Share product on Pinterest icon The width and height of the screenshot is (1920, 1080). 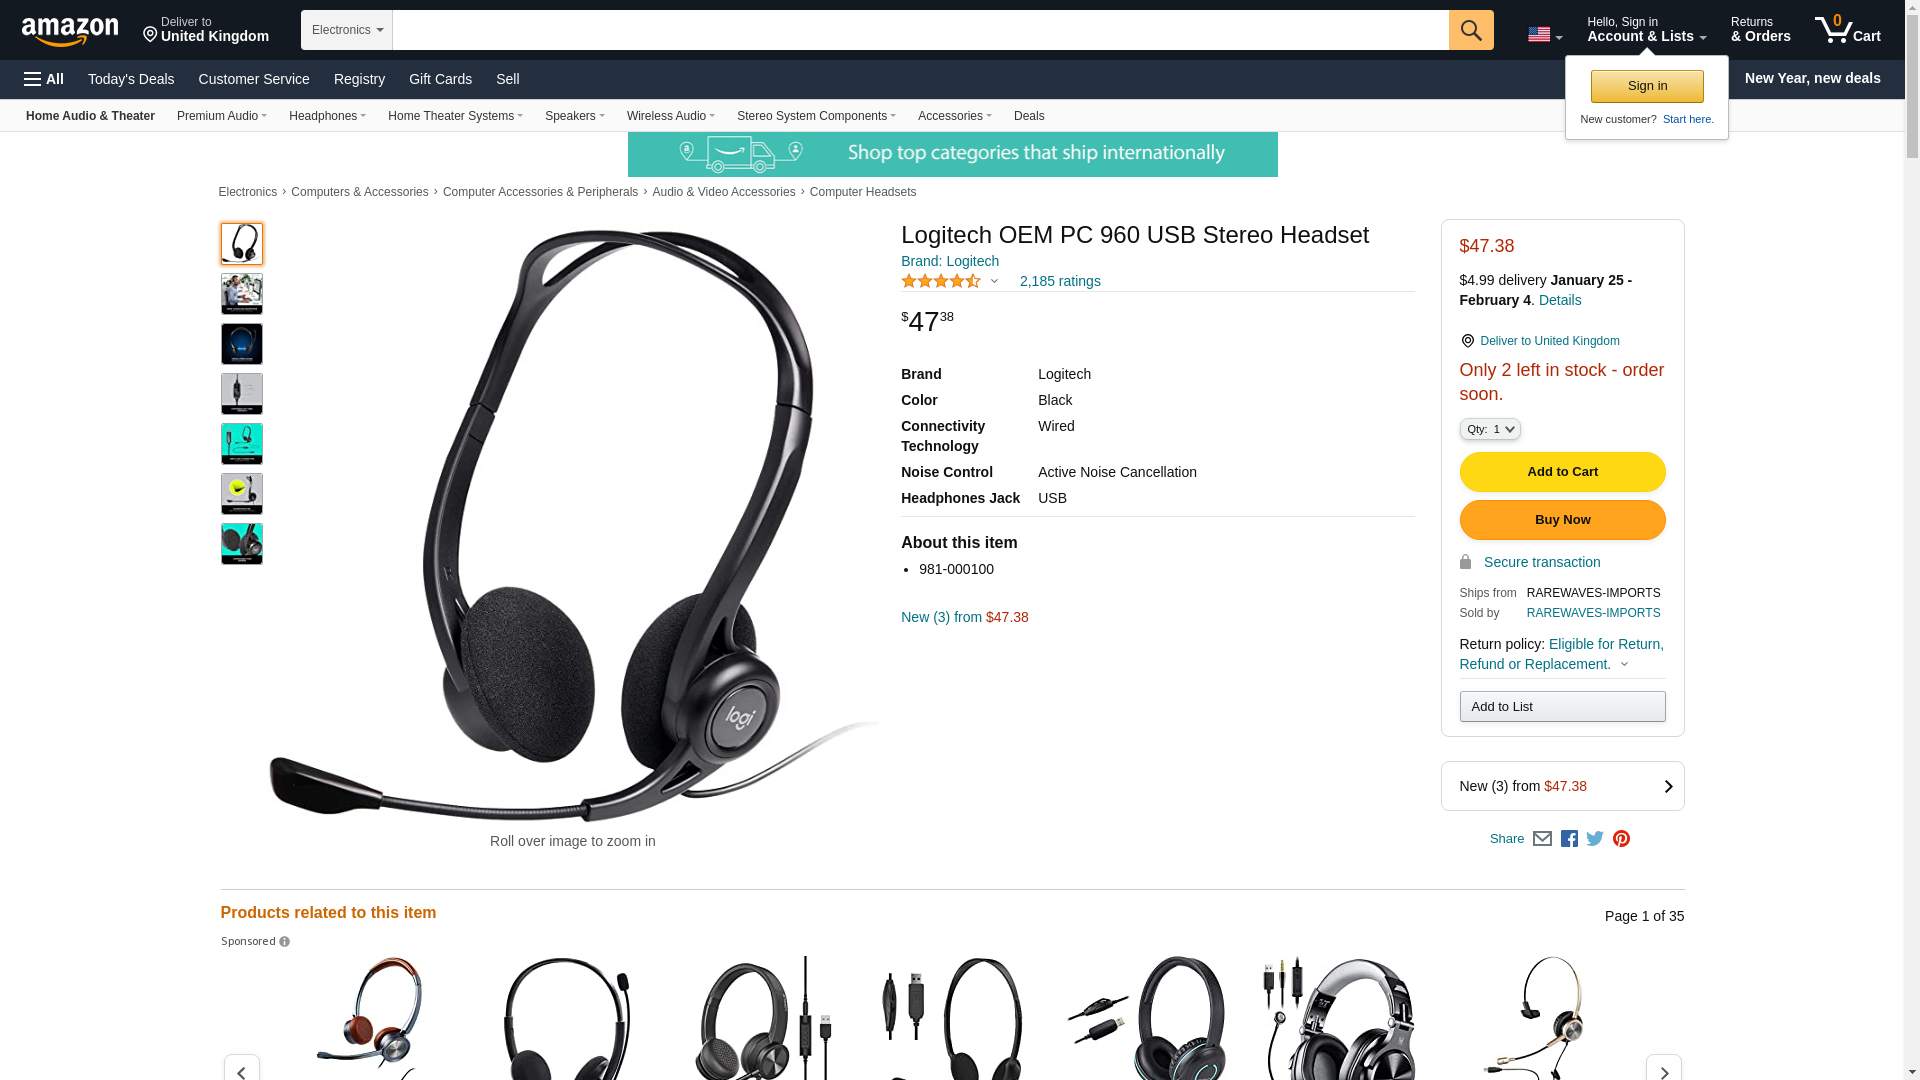[1621, 839]
